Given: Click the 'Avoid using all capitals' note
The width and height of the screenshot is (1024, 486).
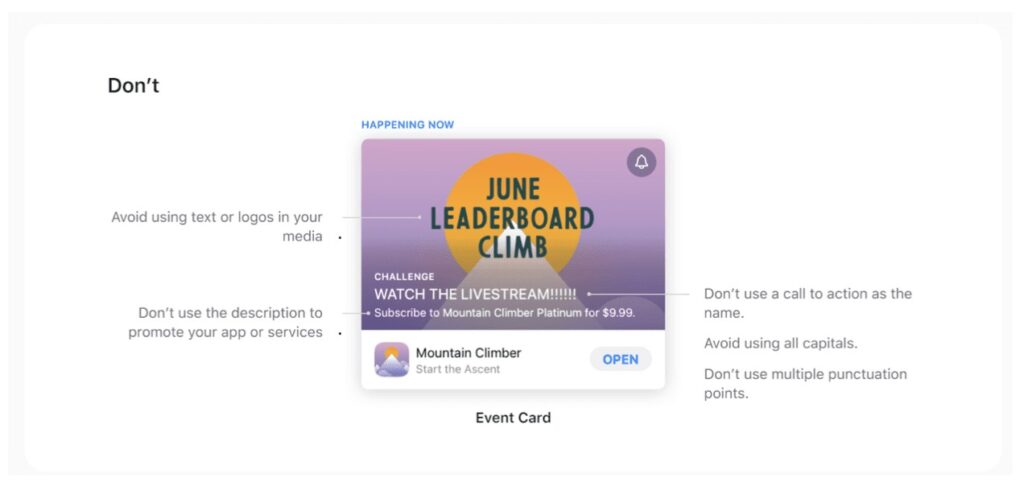Looking at the screenshot, I should [780, 344].
